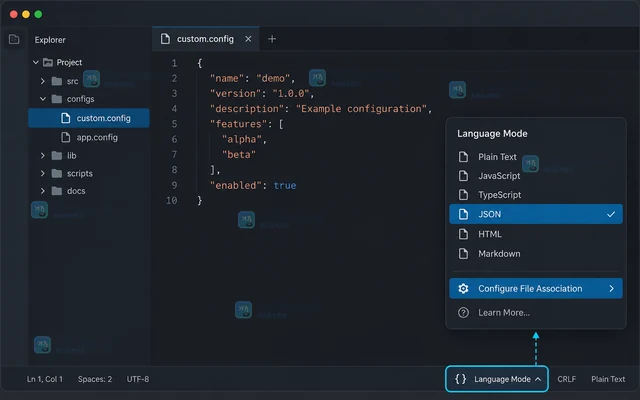Click the lib folder icon
The width and height of the screenshot is (640, 400).
(x=57, y=156)
